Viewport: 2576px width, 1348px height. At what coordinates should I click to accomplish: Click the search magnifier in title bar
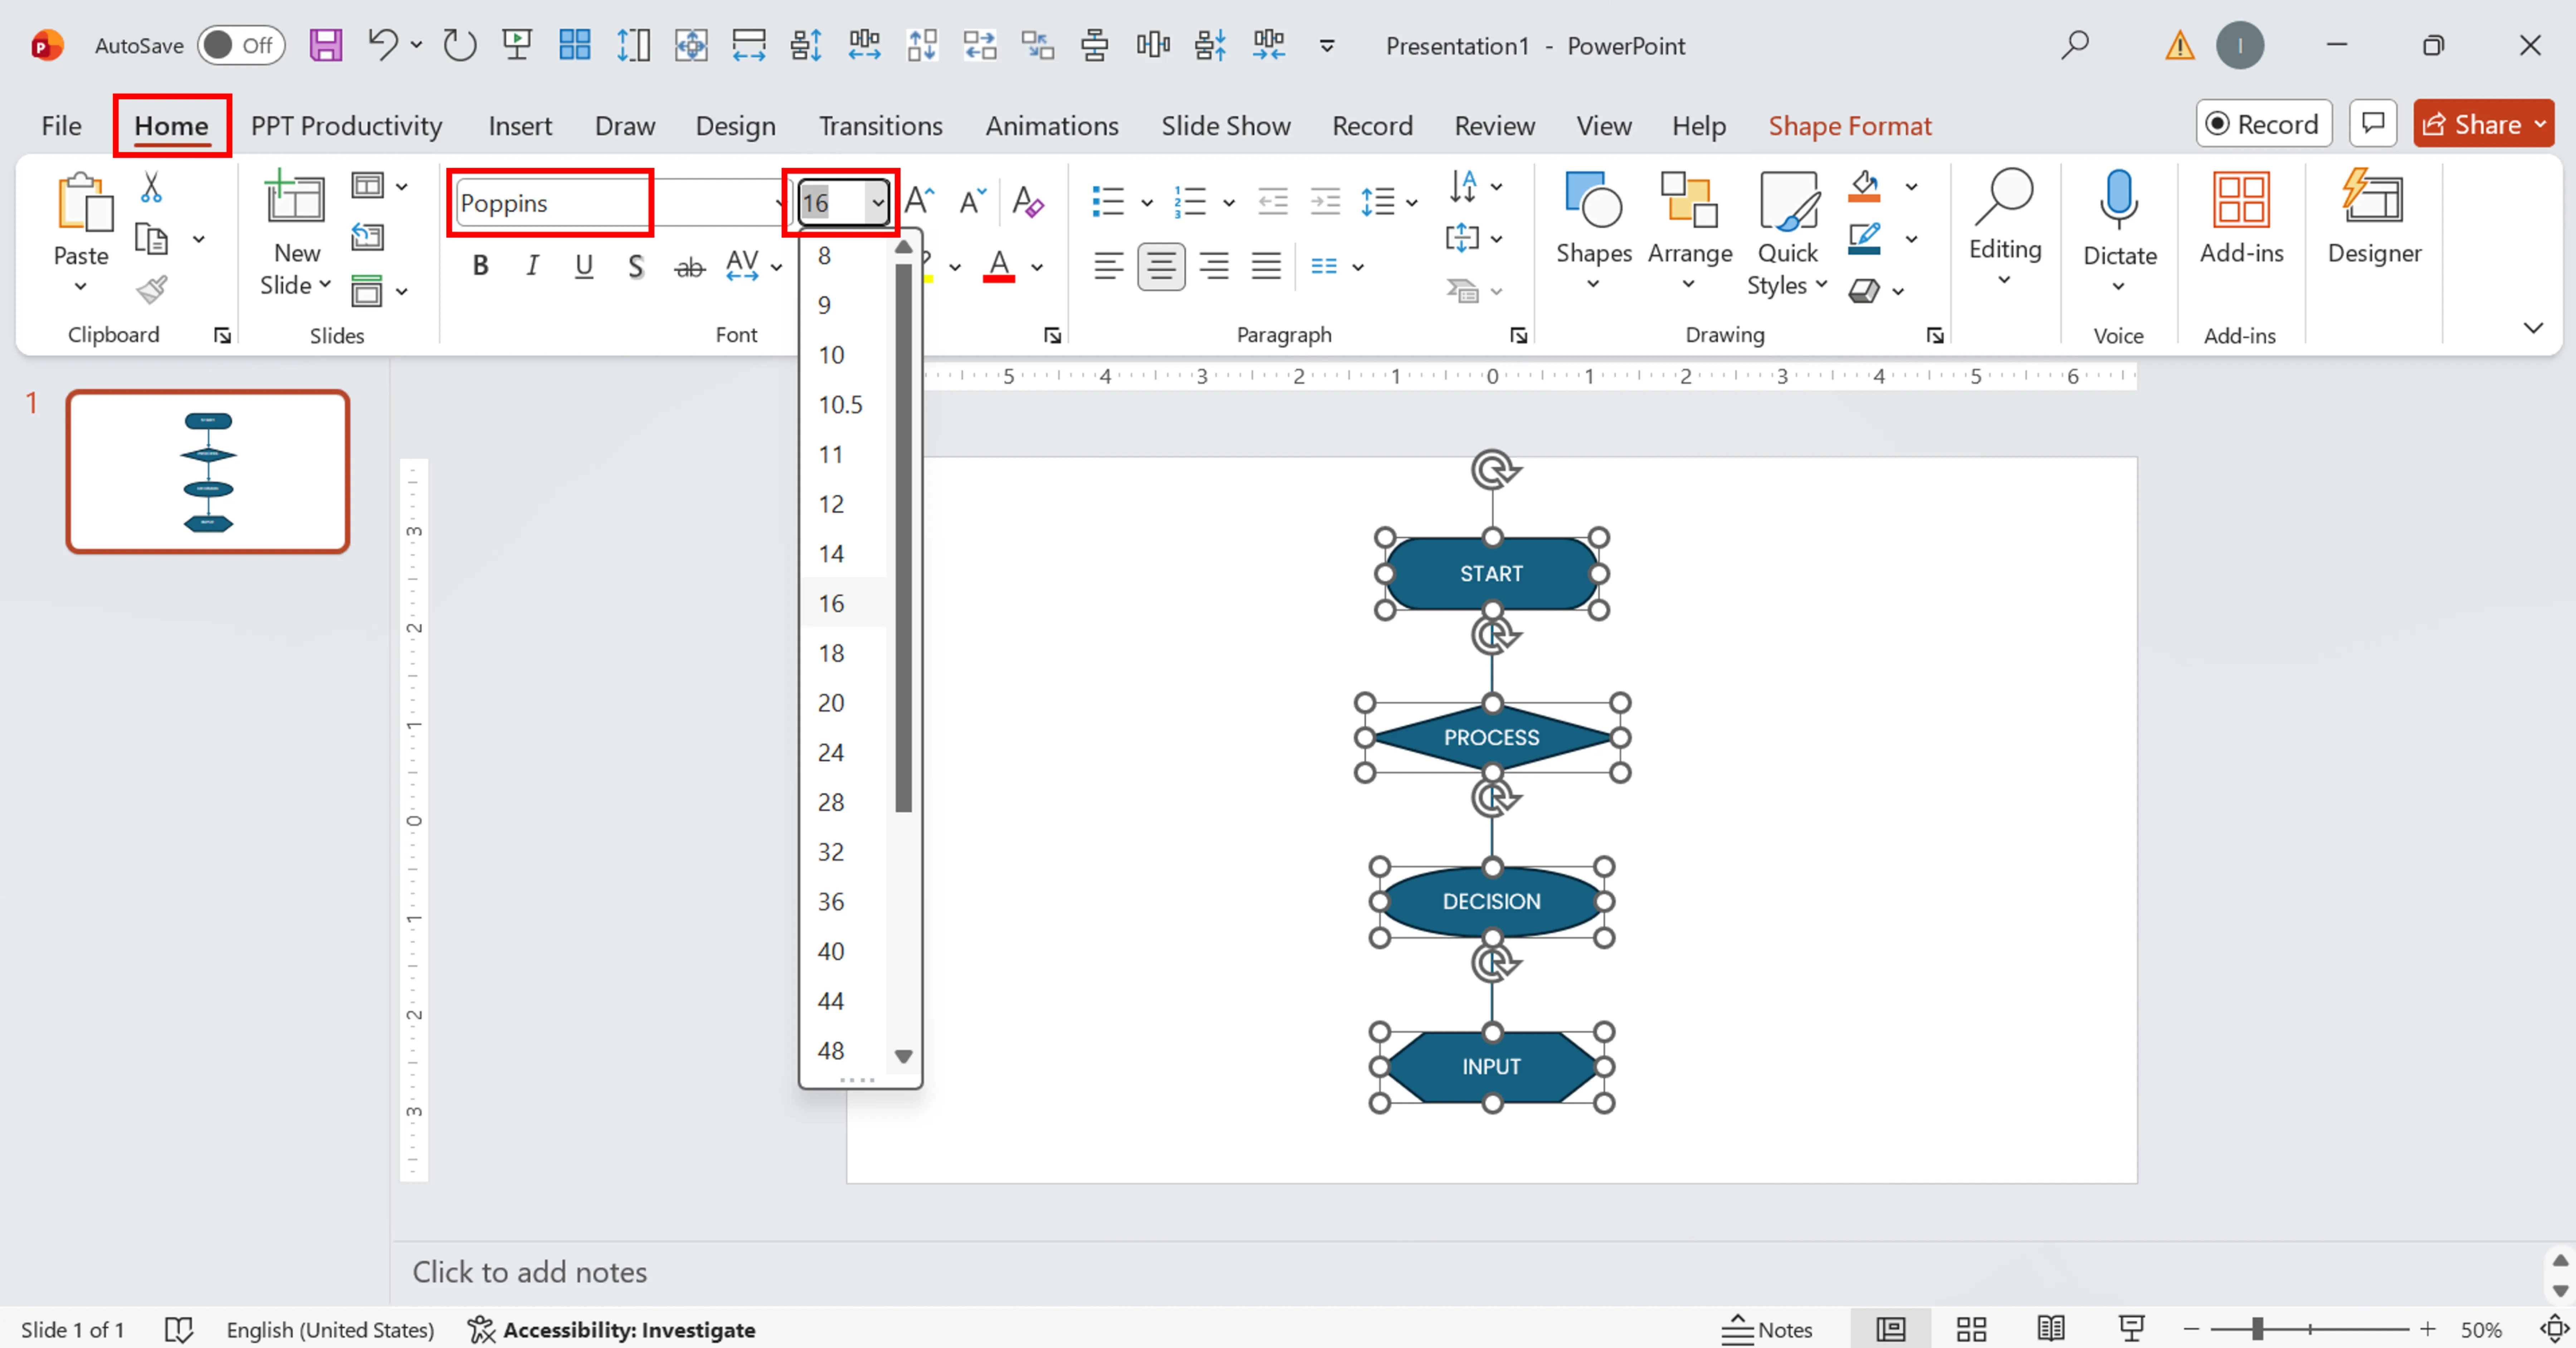tap(2075, 45)
